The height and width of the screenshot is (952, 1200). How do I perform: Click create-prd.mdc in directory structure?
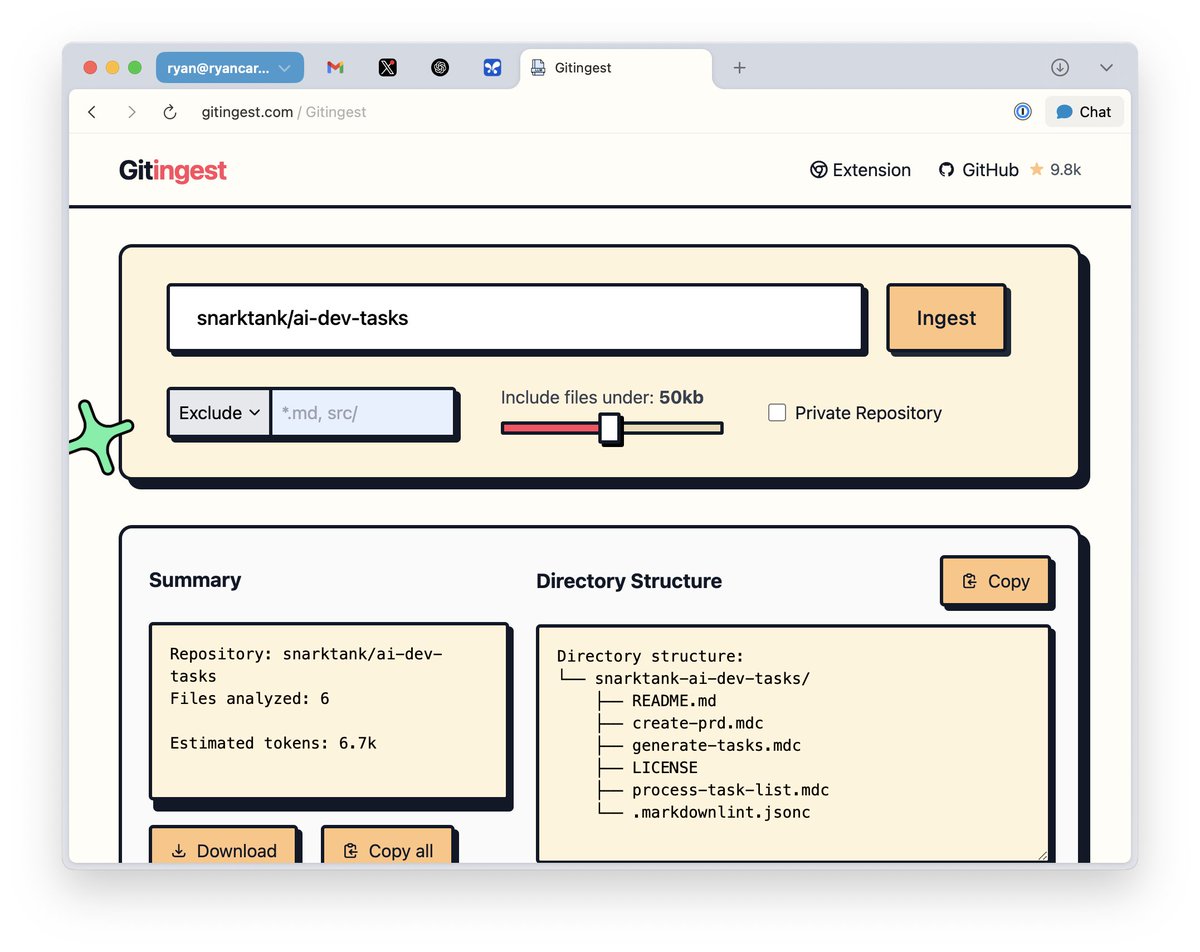(698, 723)
